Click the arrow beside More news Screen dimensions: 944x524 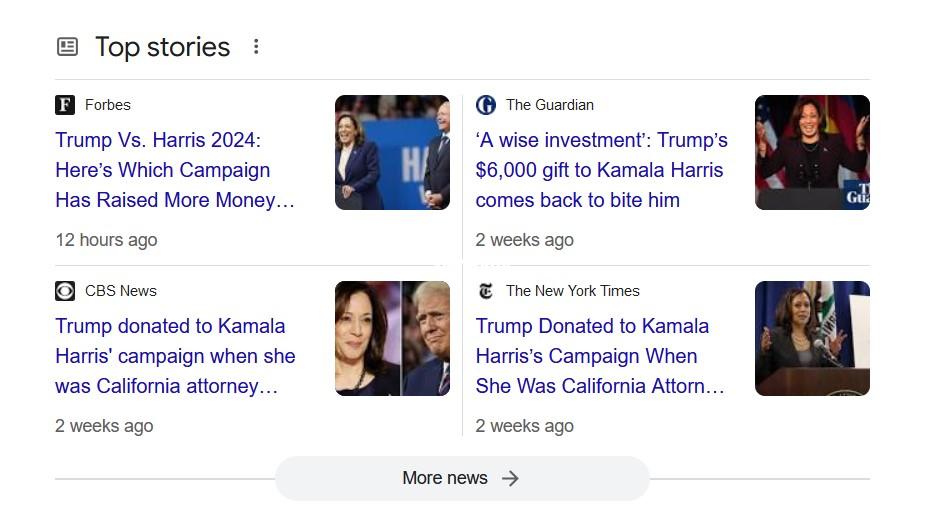[x=510, y=478]
